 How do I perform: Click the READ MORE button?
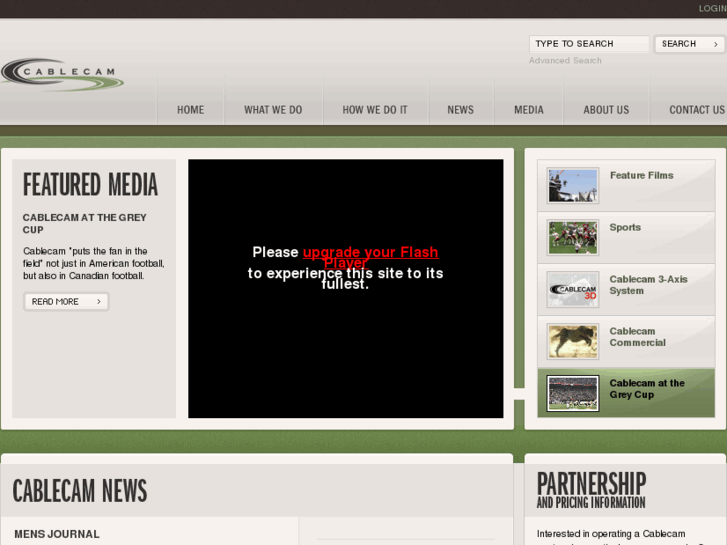pos(66,301)
